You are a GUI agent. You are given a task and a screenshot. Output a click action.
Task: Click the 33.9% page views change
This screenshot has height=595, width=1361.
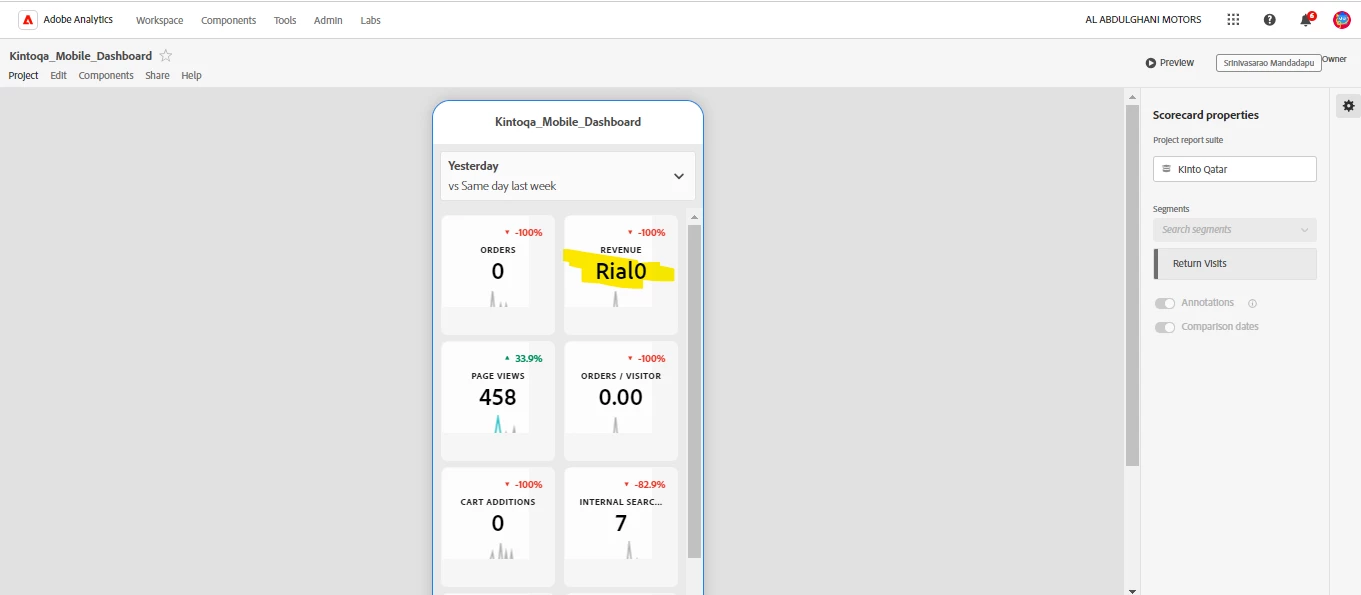point(529,358)
